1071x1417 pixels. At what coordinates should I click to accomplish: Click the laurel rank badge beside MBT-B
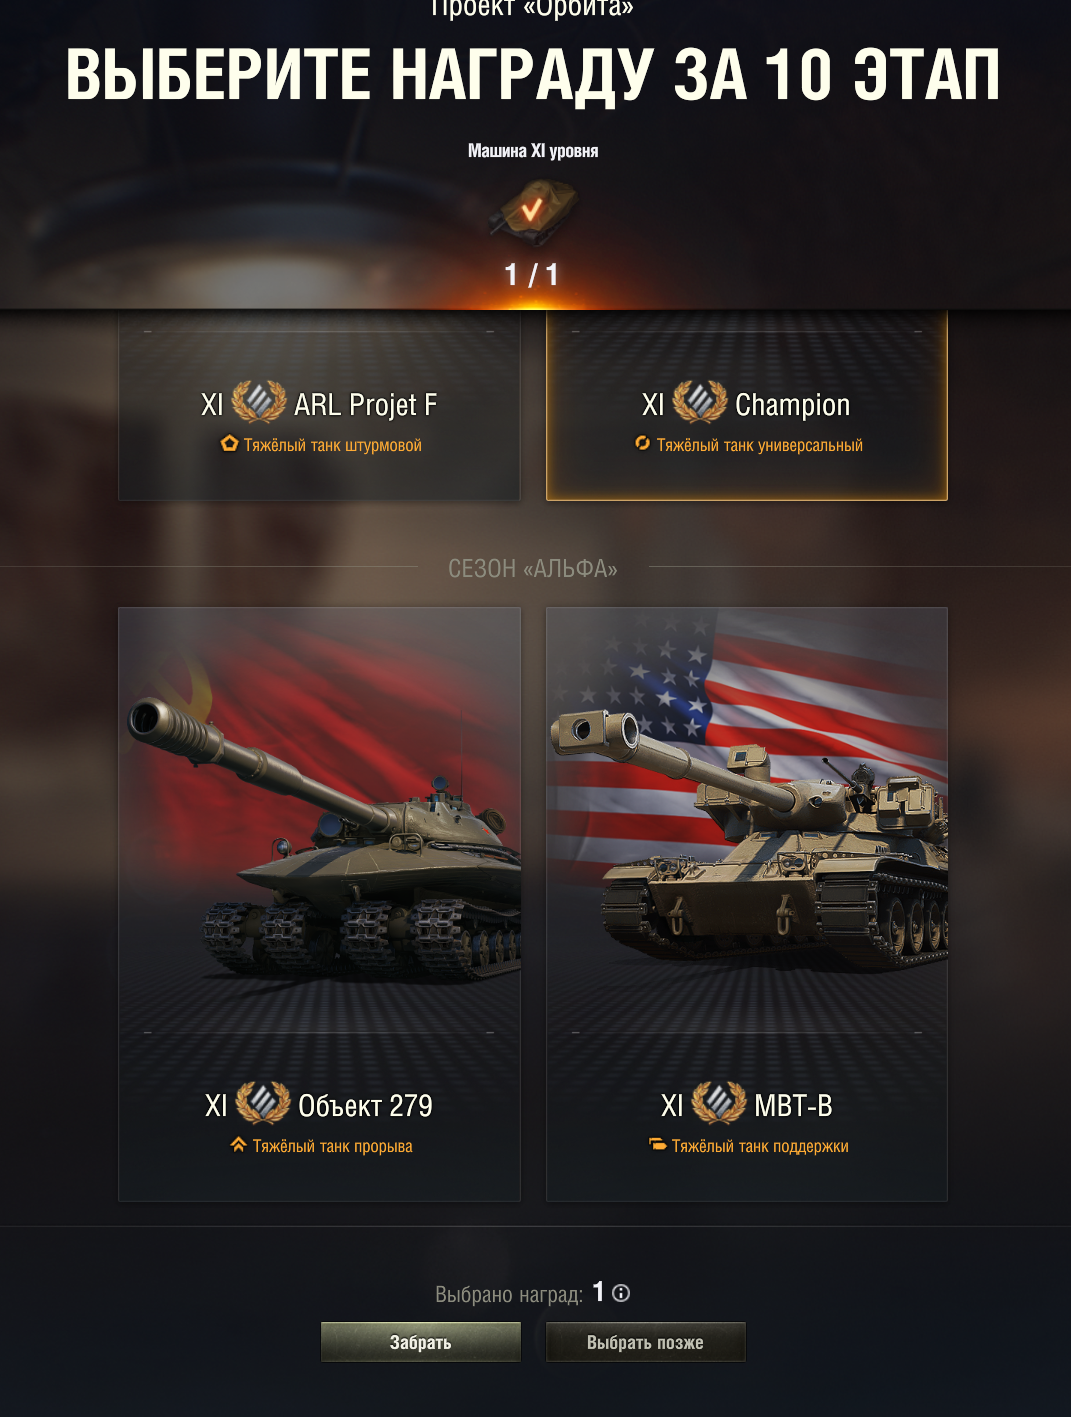[719, 1104]
